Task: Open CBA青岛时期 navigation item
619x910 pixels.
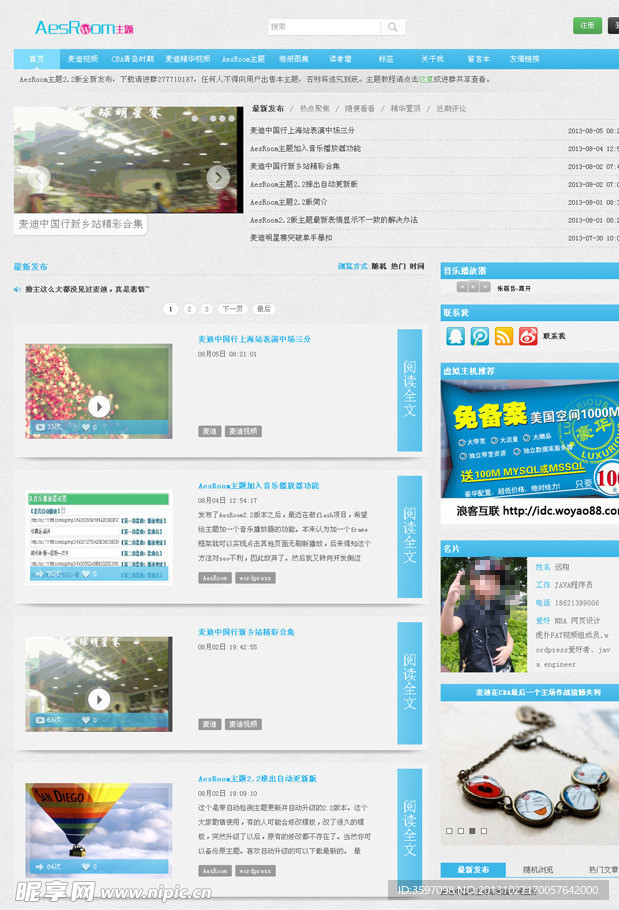Action: 132,59
